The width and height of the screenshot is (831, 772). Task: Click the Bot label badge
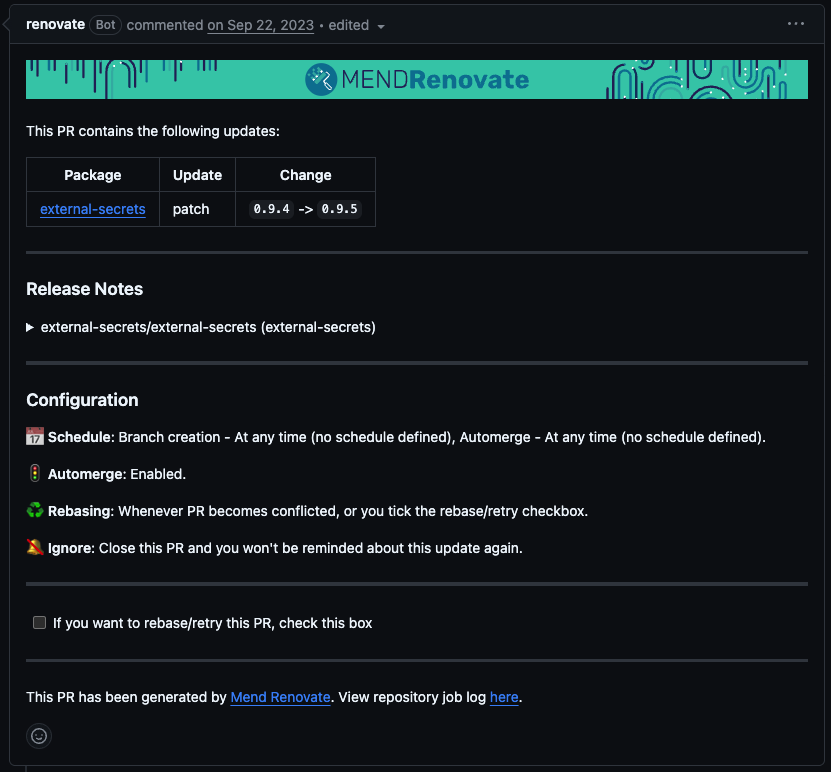(x=105, y=25)
